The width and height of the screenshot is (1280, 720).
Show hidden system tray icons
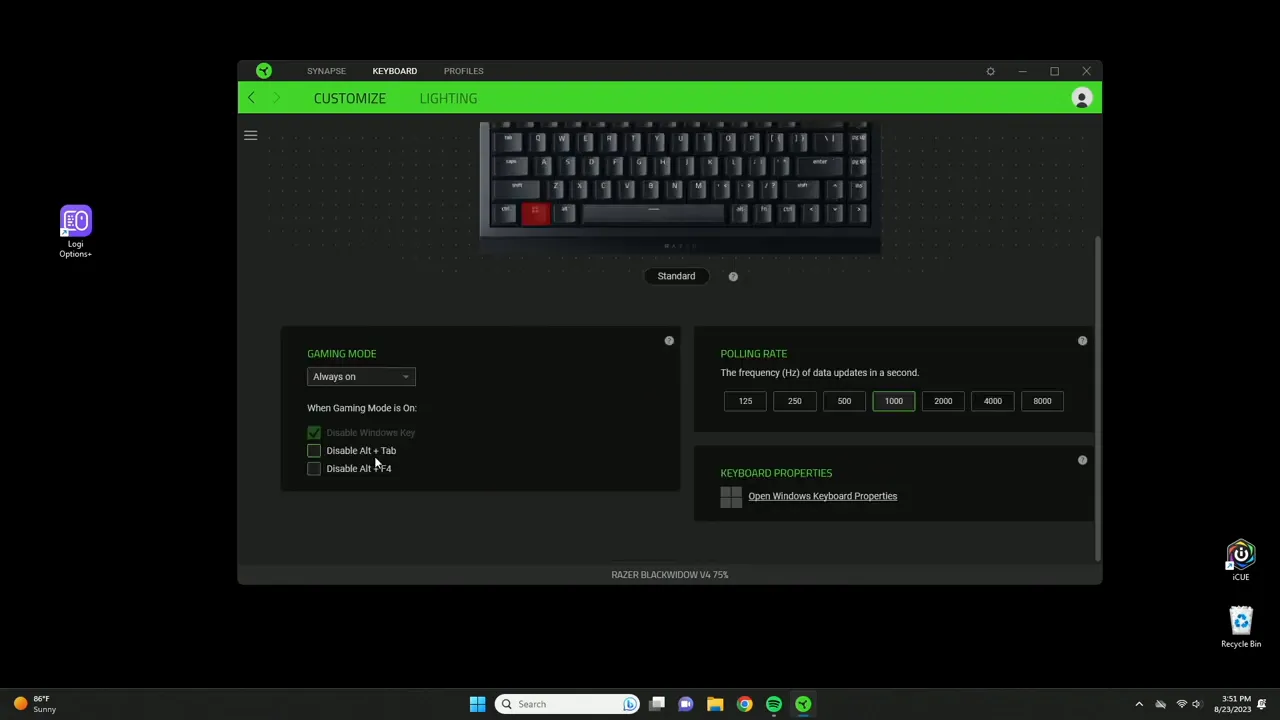1139,704
